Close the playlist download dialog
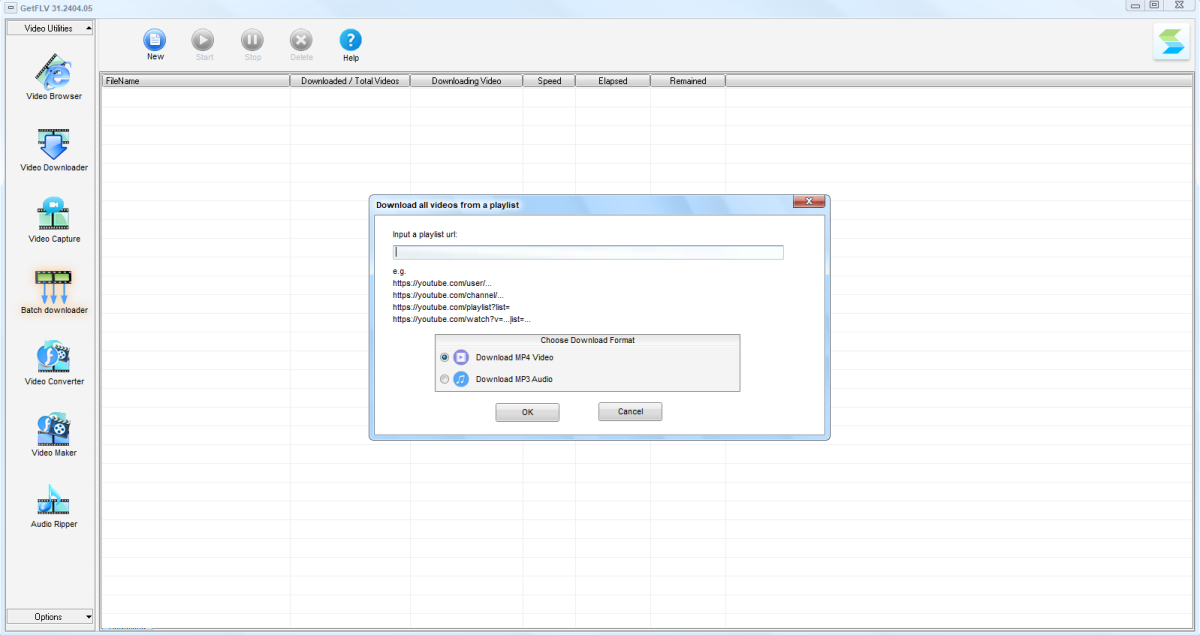This screenshot has height=635, width=1200. [808, 202]
